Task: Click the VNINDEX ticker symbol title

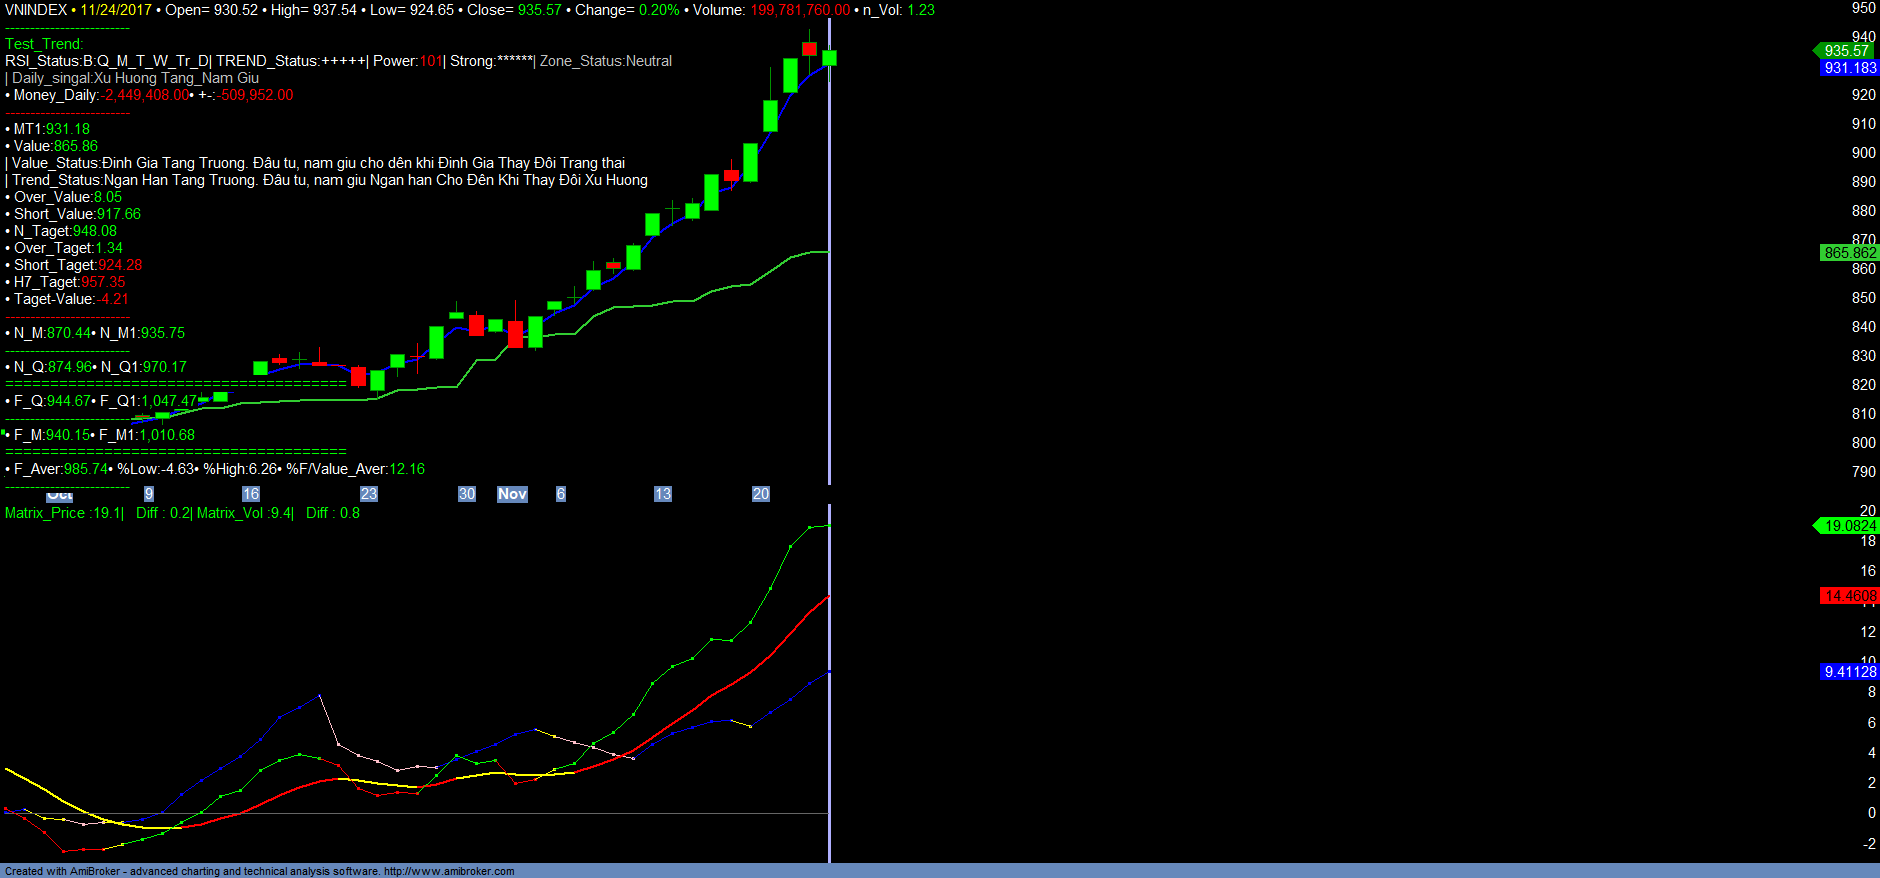Action: (36, 10)
